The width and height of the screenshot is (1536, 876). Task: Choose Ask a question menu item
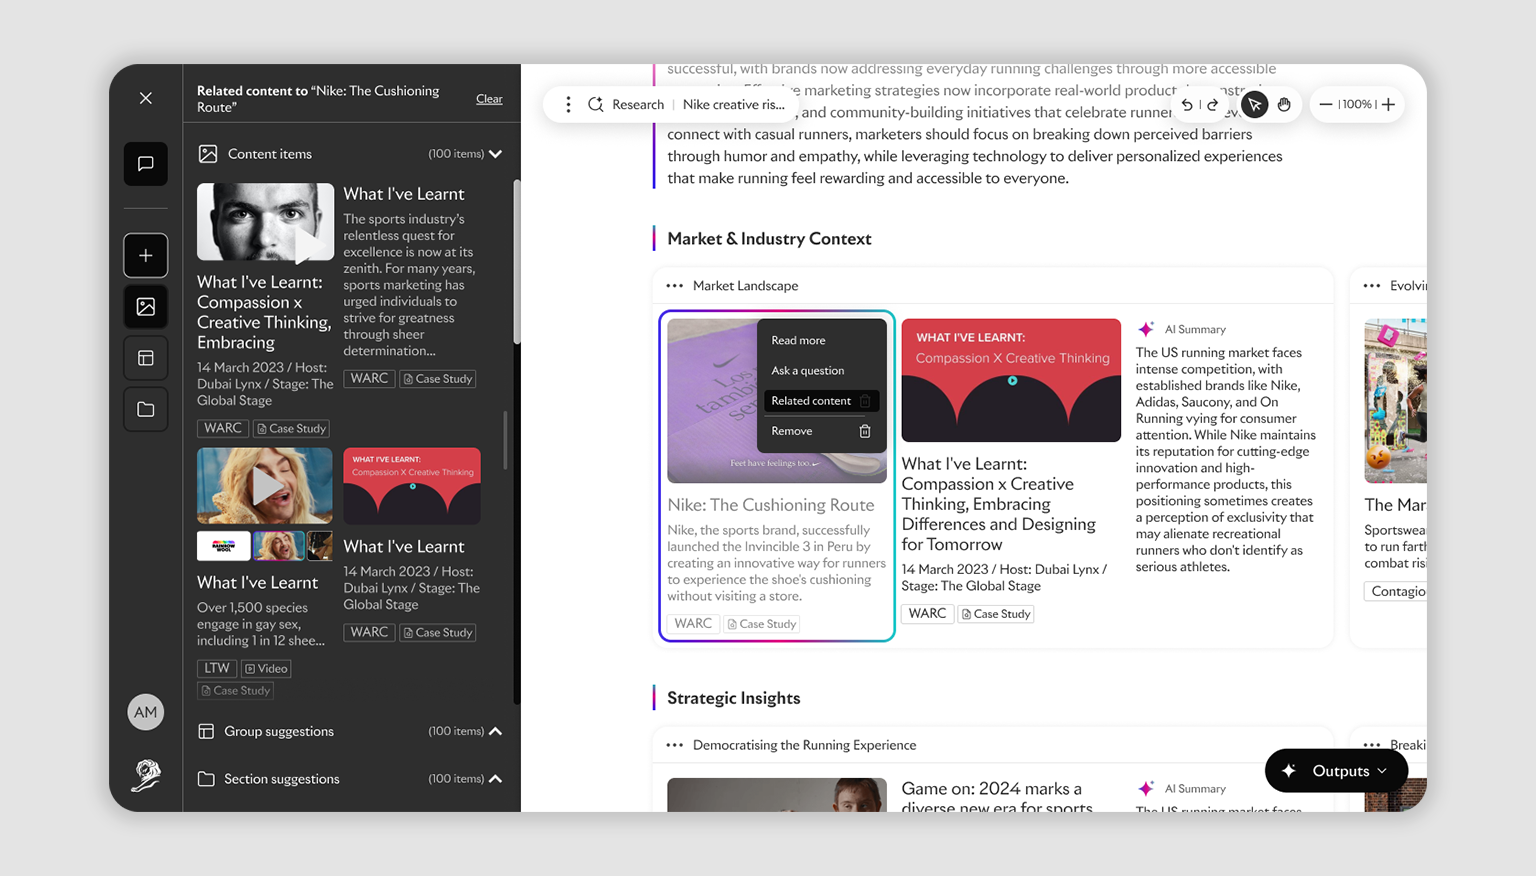[x=807, y=371]
